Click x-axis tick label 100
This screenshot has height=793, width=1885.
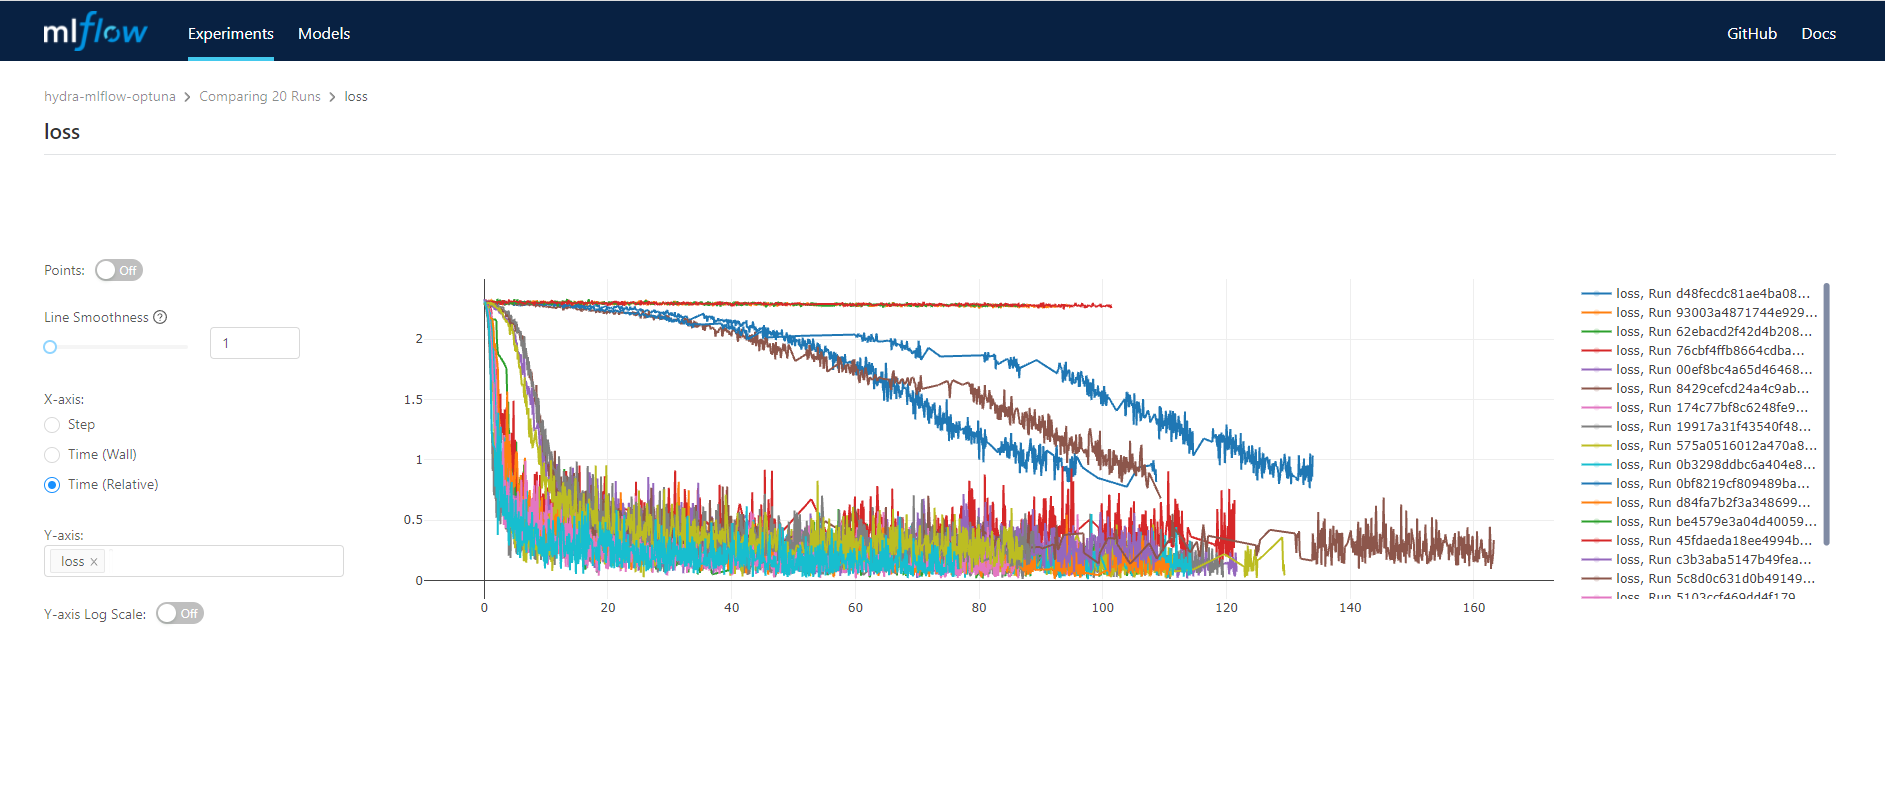point(1102,608)
